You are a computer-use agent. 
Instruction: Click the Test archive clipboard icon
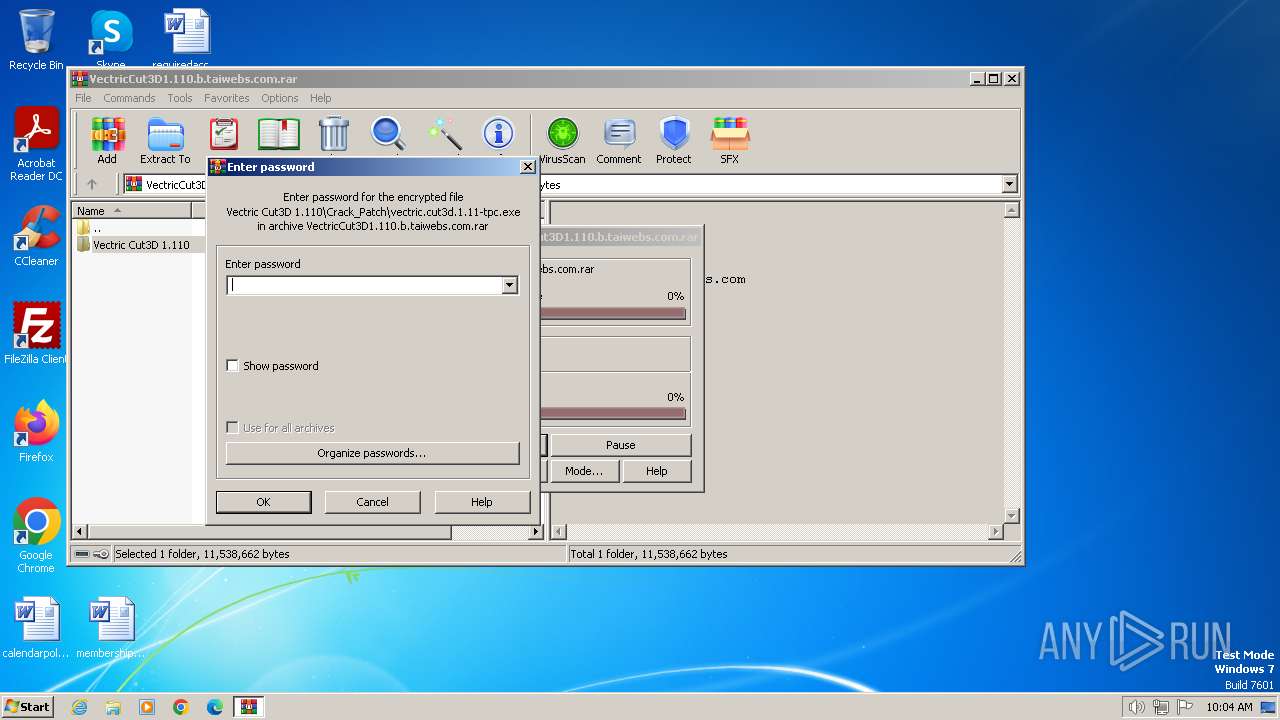click(x=224, y=134)
